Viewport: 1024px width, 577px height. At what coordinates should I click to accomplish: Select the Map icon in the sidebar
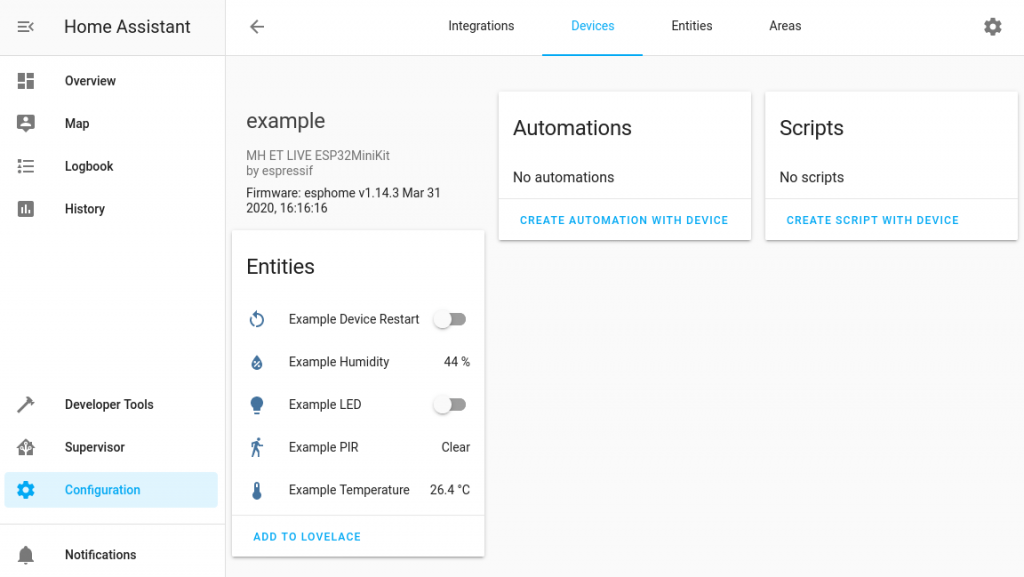(x=28, y=123)
